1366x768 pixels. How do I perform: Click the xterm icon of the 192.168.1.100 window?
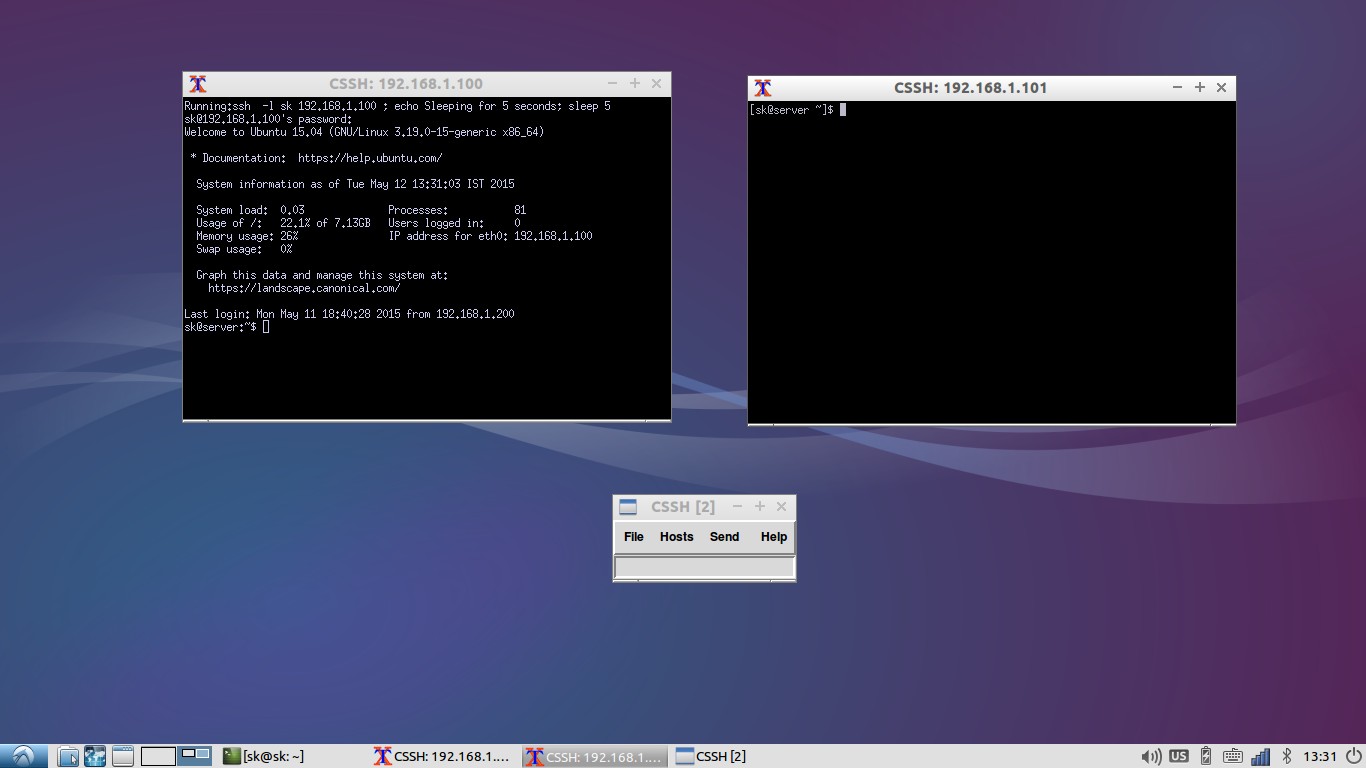point(198,84)
